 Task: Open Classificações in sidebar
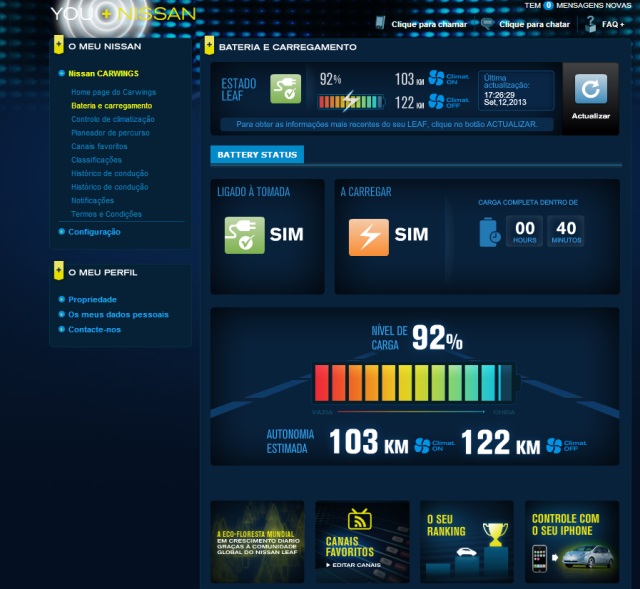[96, 160]
